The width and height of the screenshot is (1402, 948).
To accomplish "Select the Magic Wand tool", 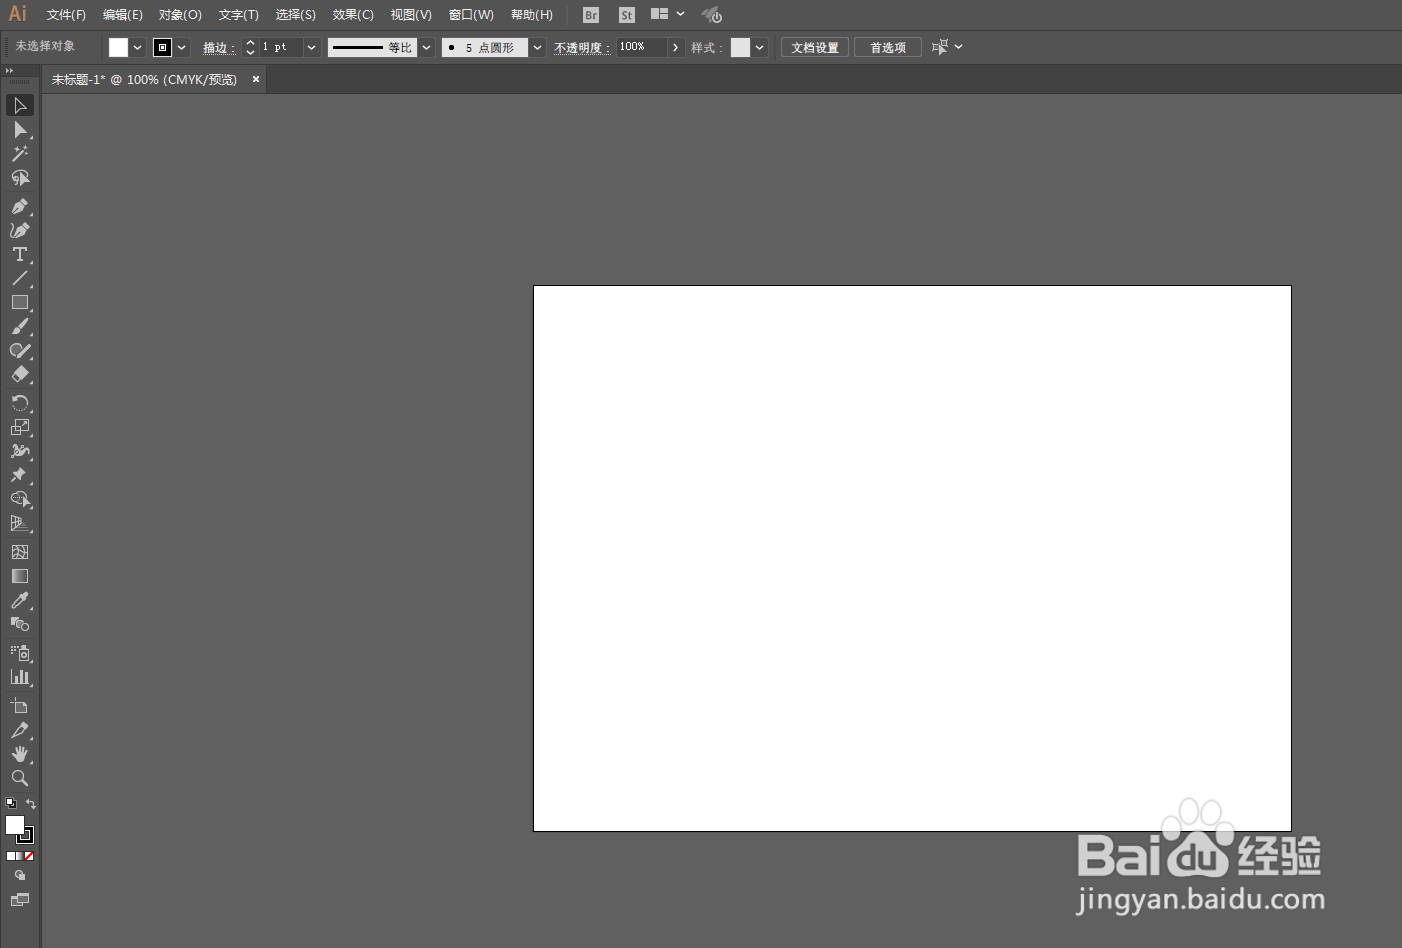I will point(20,154).
